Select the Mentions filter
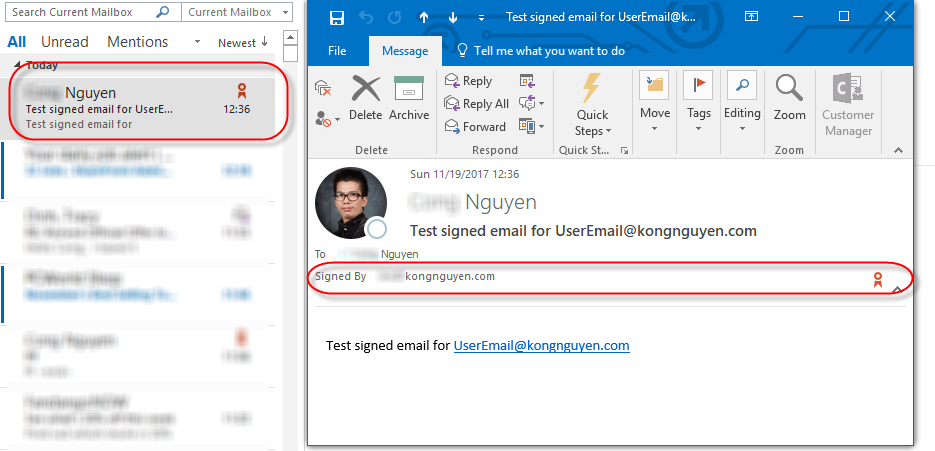 (138, 42)
